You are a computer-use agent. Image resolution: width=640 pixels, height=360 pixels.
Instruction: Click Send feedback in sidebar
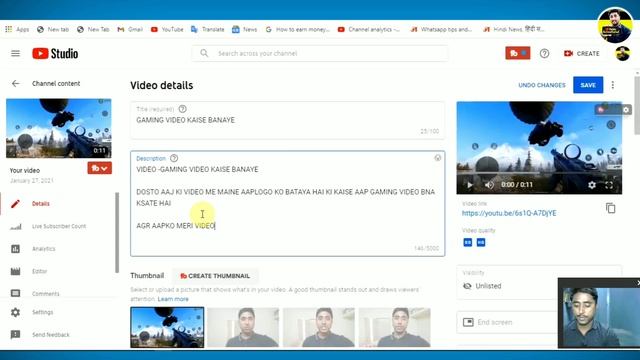[x=51, y=335]
